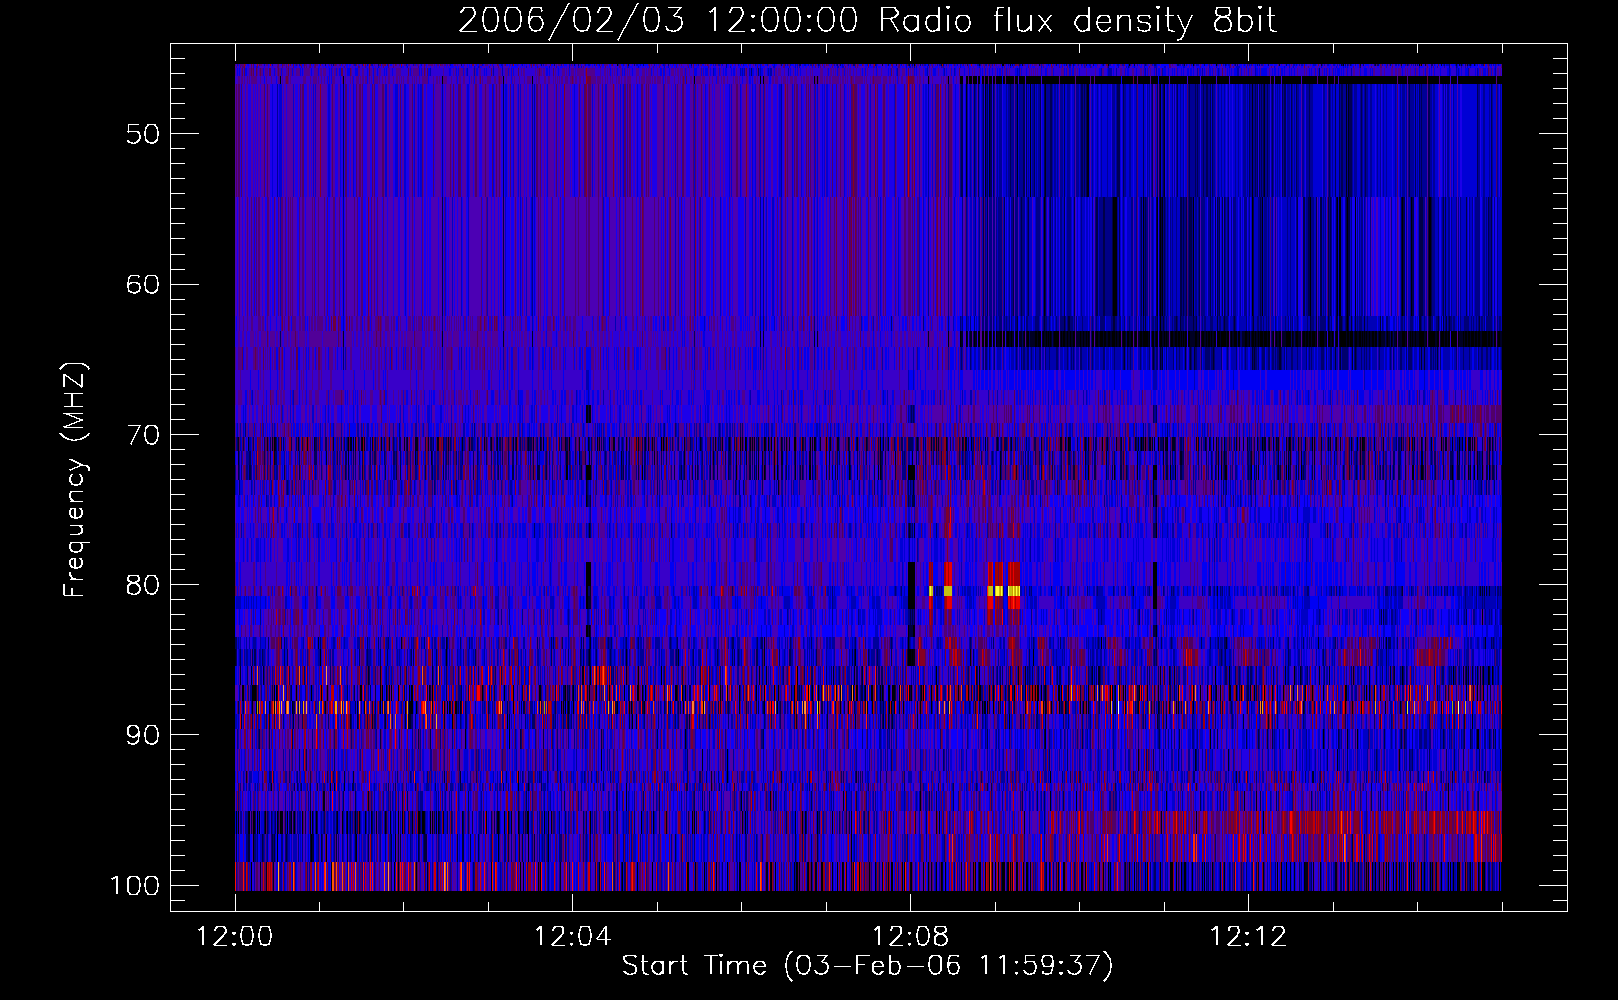Click the 12:04 time tick label
Viewport: 1618px width, 1000px height.
point(572,937)
